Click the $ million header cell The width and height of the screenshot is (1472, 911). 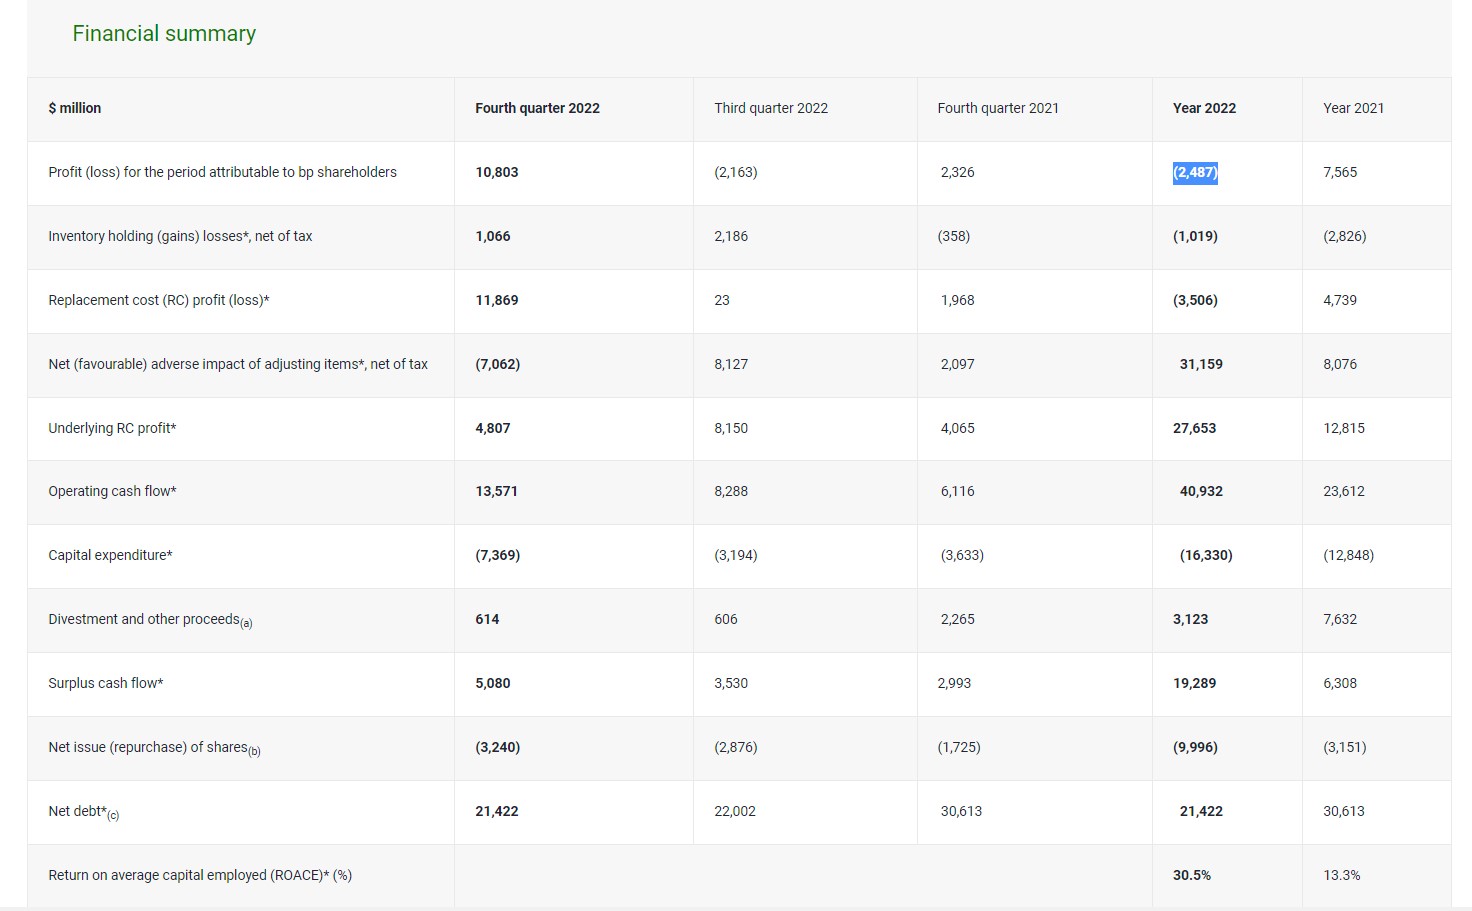coord(75,108)
